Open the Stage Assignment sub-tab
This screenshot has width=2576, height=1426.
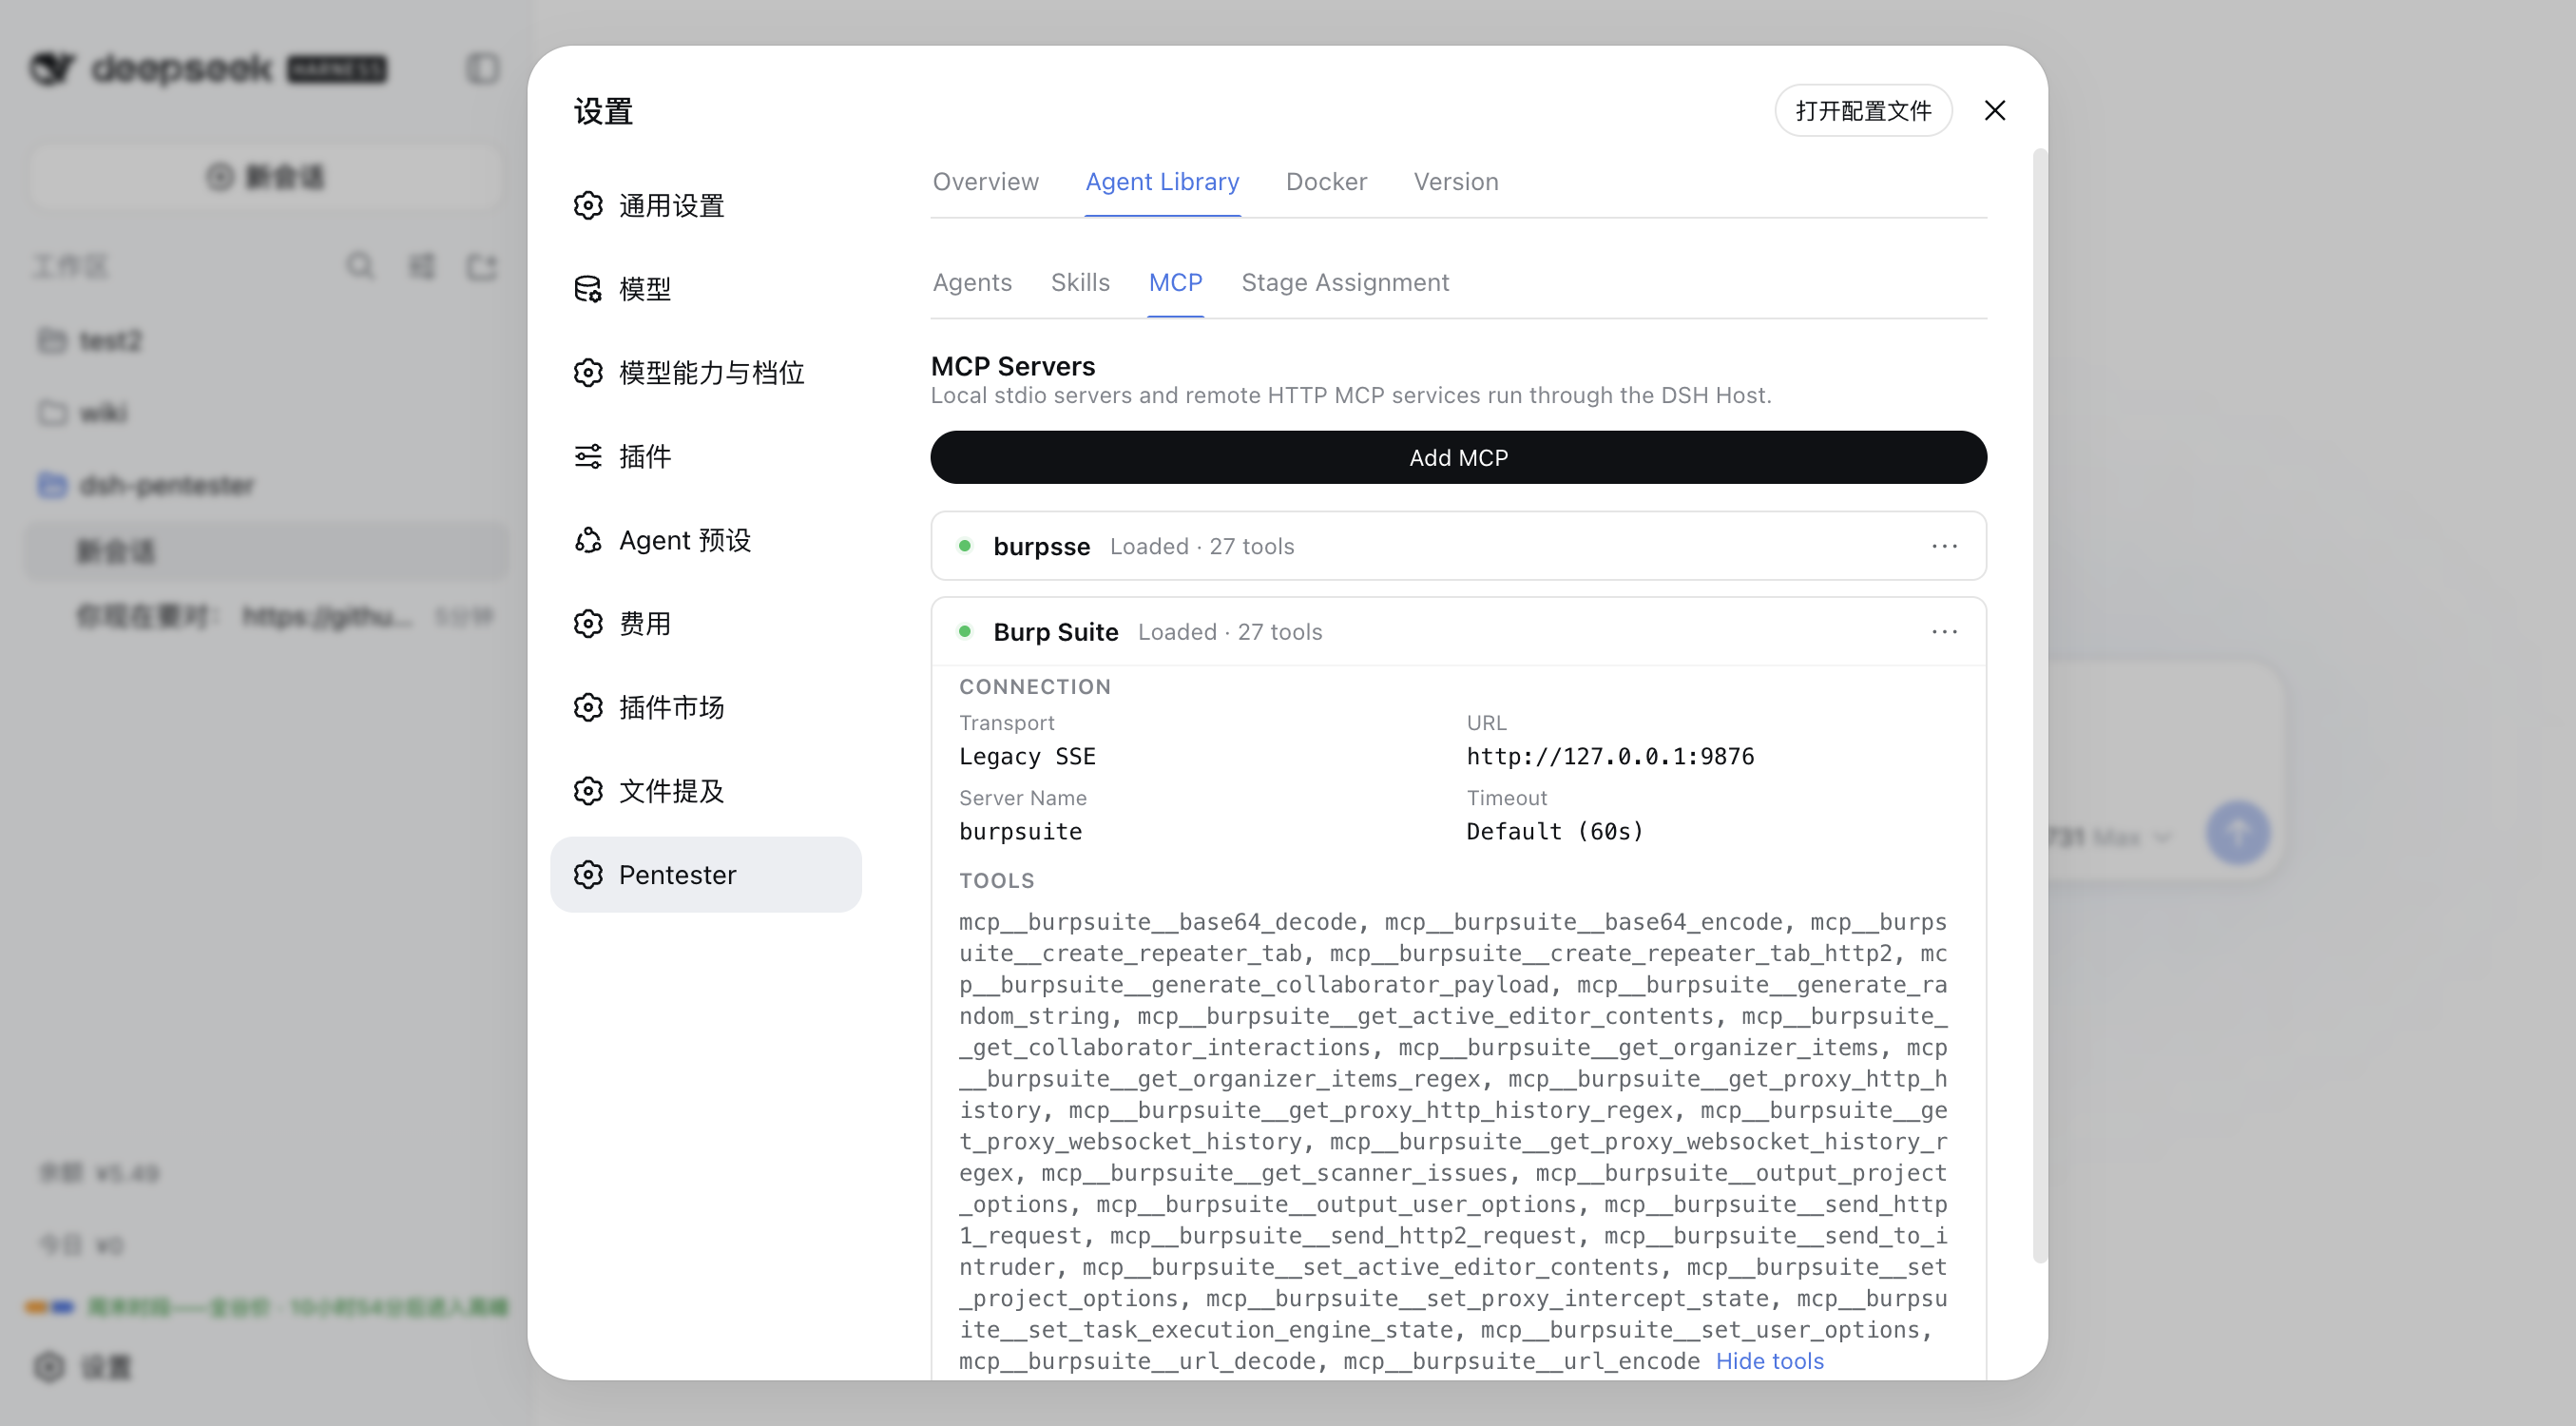pyautogui.click(x=1345, y=283)
